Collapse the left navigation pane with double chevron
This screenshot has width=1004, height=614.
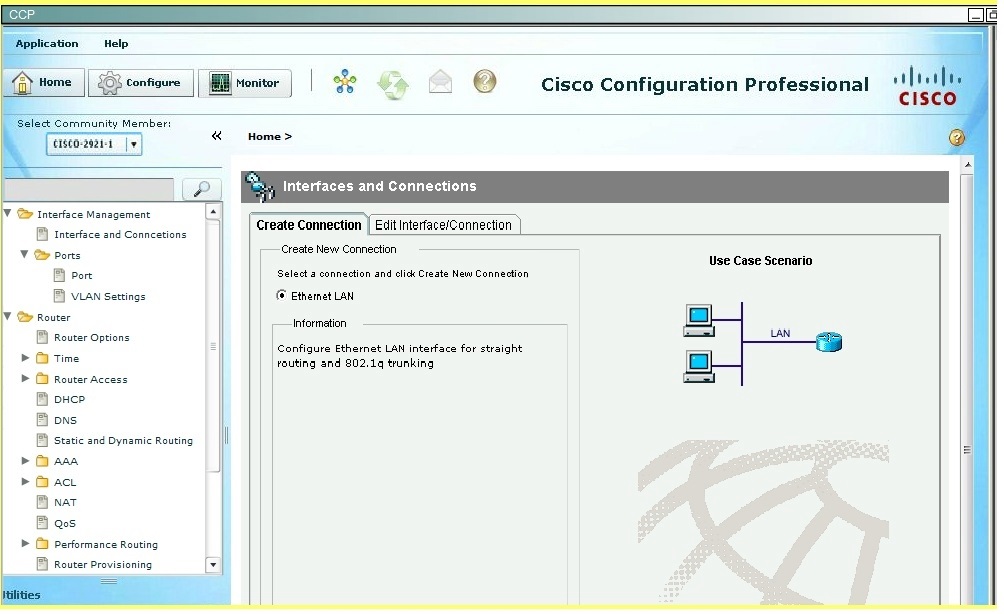click(x=216, y=136)
